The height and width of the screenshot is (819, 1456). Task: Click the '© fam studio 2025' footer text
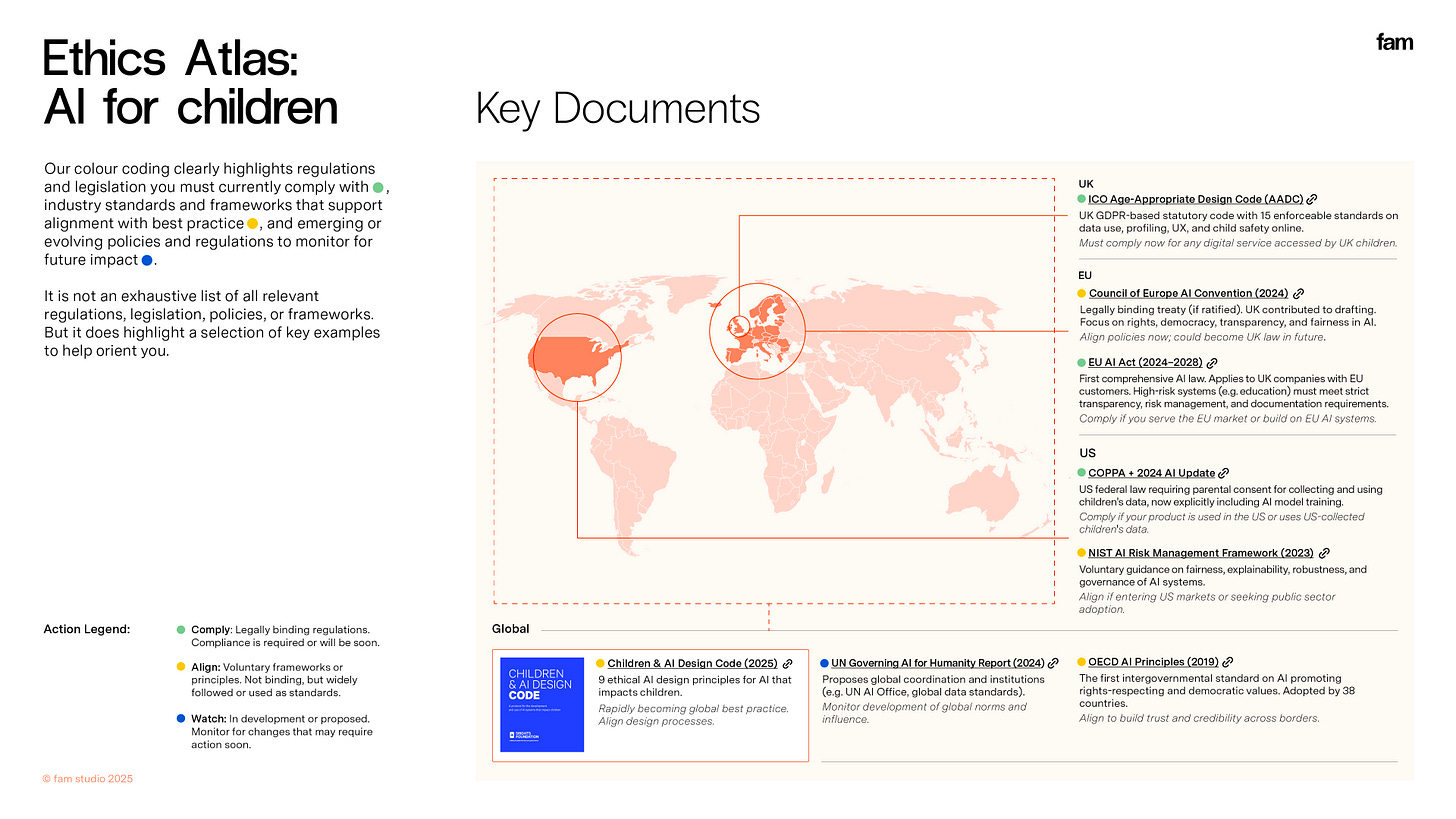88,779
